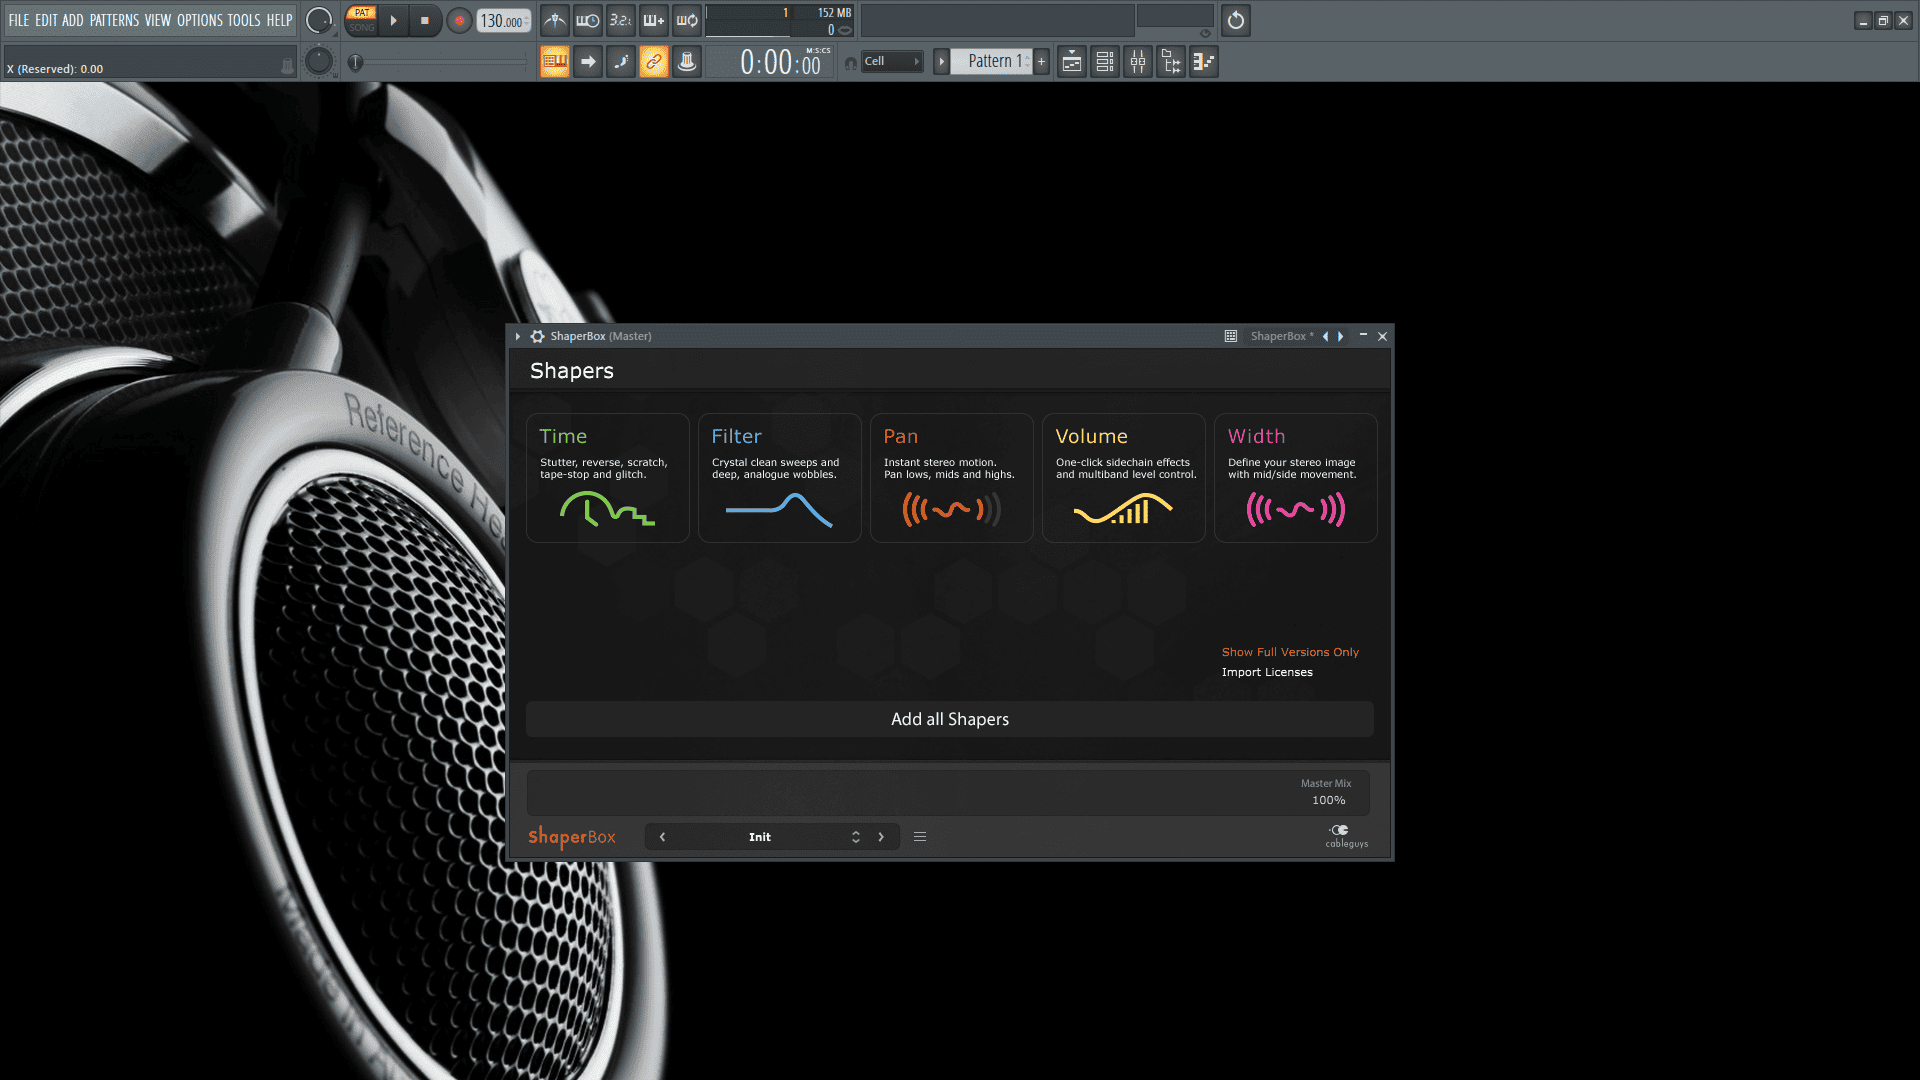Add the Width shaper
Screen dimensions: 1920x1080
(x=1296, y=478)
